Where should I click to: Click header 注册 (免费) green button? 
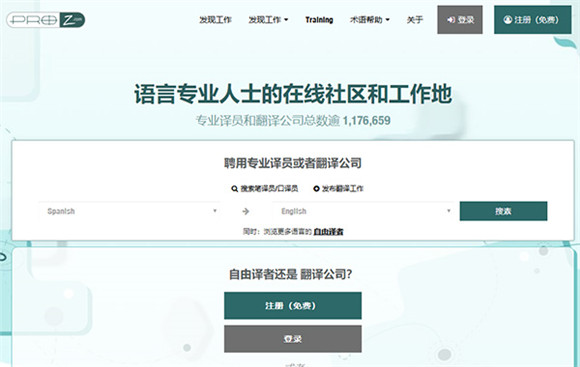533,20
